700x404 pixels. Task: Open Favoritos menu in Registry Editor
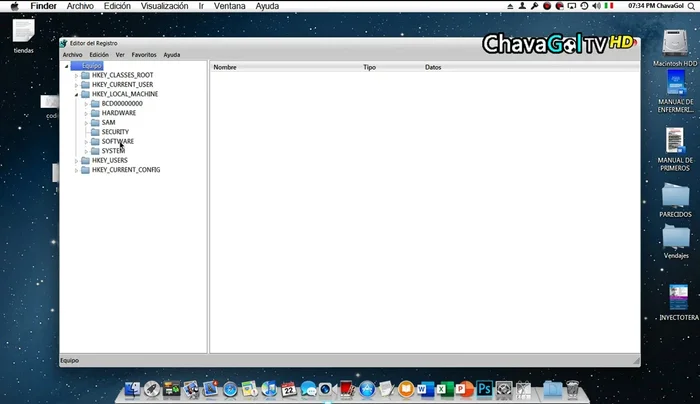pyautogui.click(x=144, y=54)
